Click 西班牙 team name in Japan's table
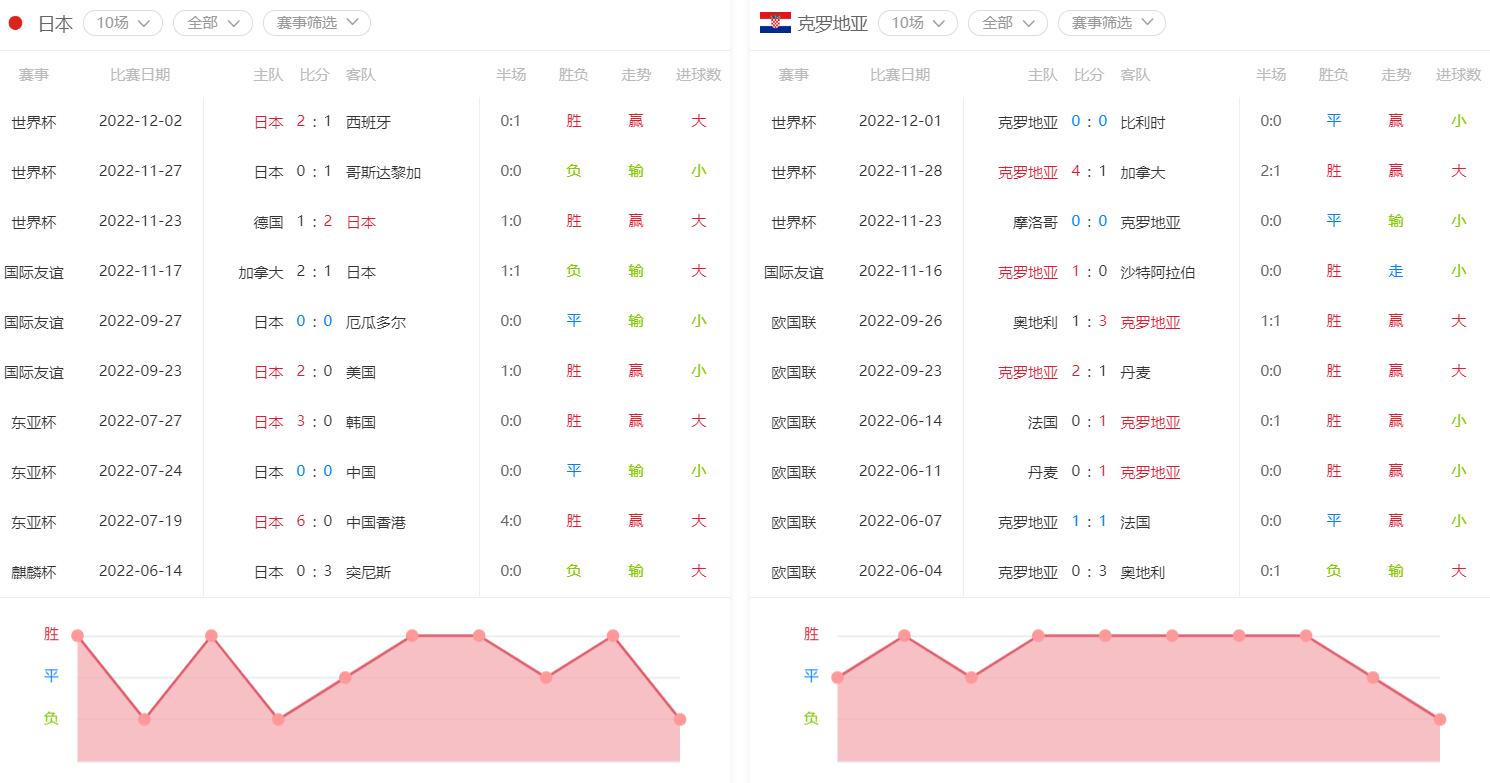1490x783 pixels. (368, 122)
